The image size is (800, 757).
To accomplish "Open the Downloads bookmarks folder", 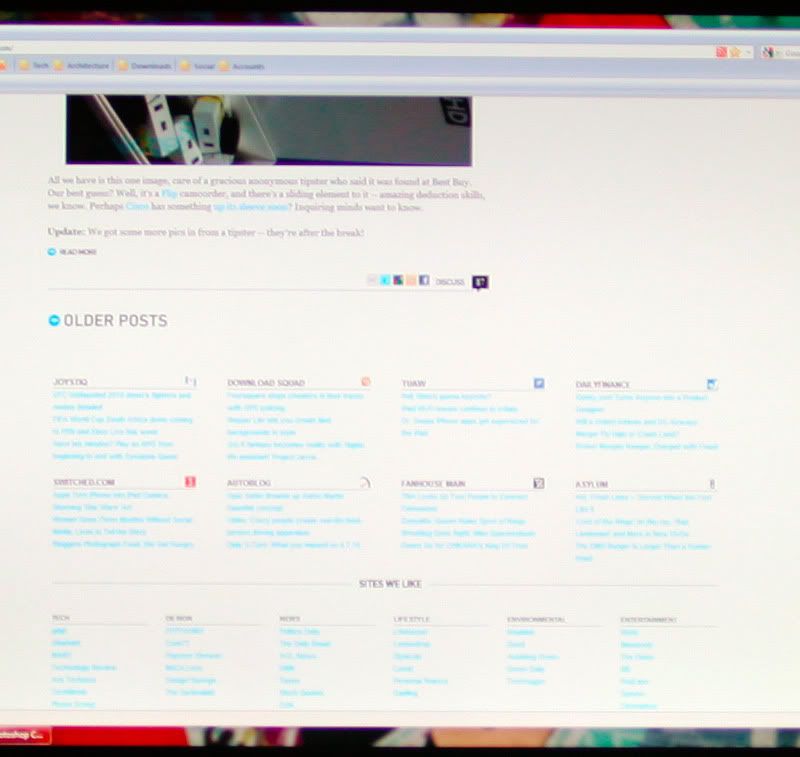I will pyautogui.click(x=145, y=66).
